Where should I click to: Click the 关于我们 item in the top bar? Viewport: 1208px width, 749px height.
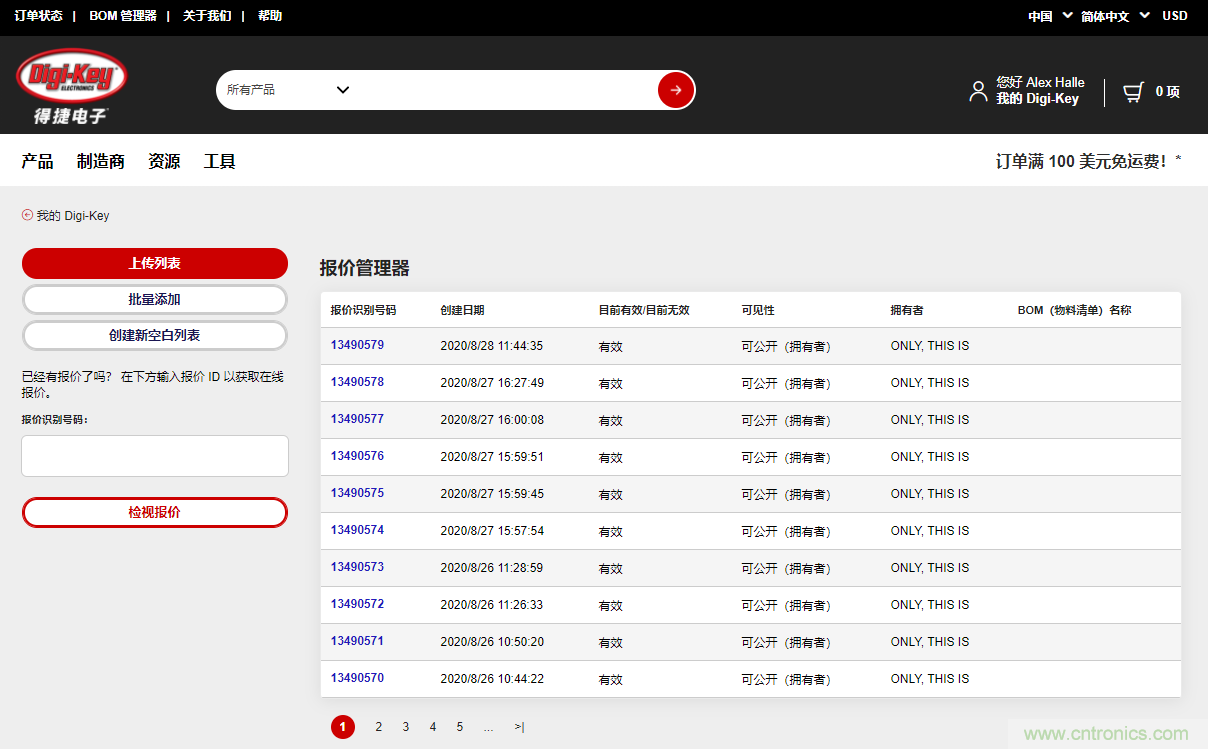coord(206,15)
